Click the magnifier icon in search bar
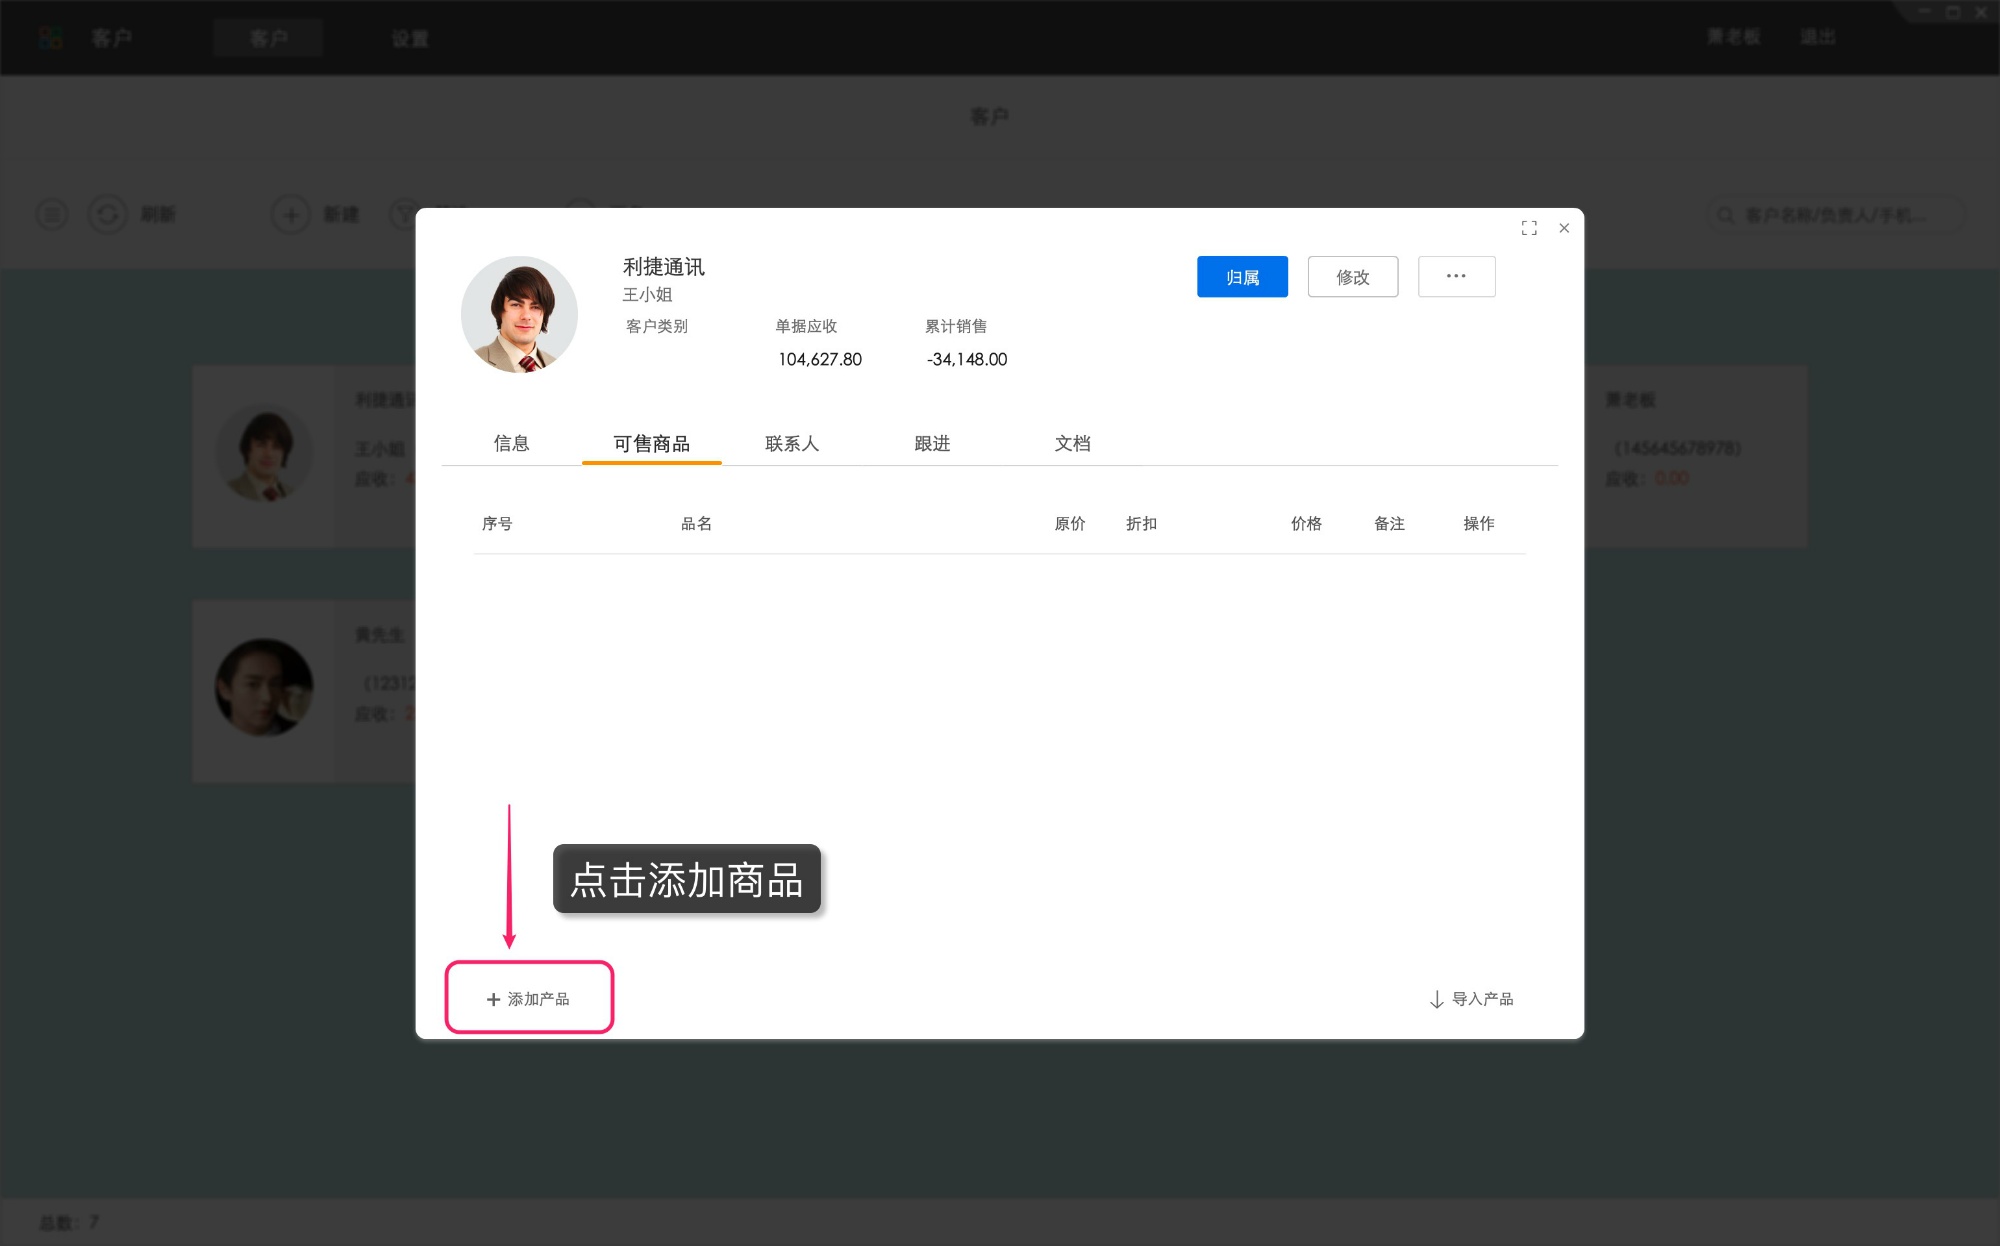Image resolution: width=2000 pixels, height=1246 pixels. (1724, 214)
